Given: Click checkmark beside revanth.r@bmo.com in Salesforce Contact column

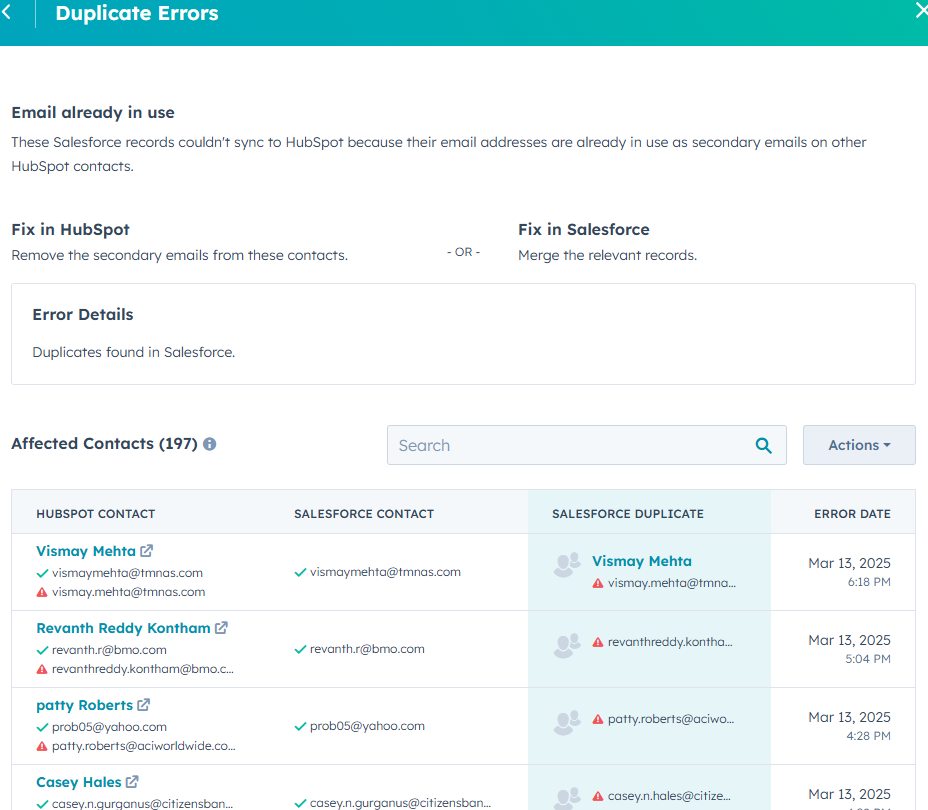Looking at the screenshot, I should (x=300, y=649).
